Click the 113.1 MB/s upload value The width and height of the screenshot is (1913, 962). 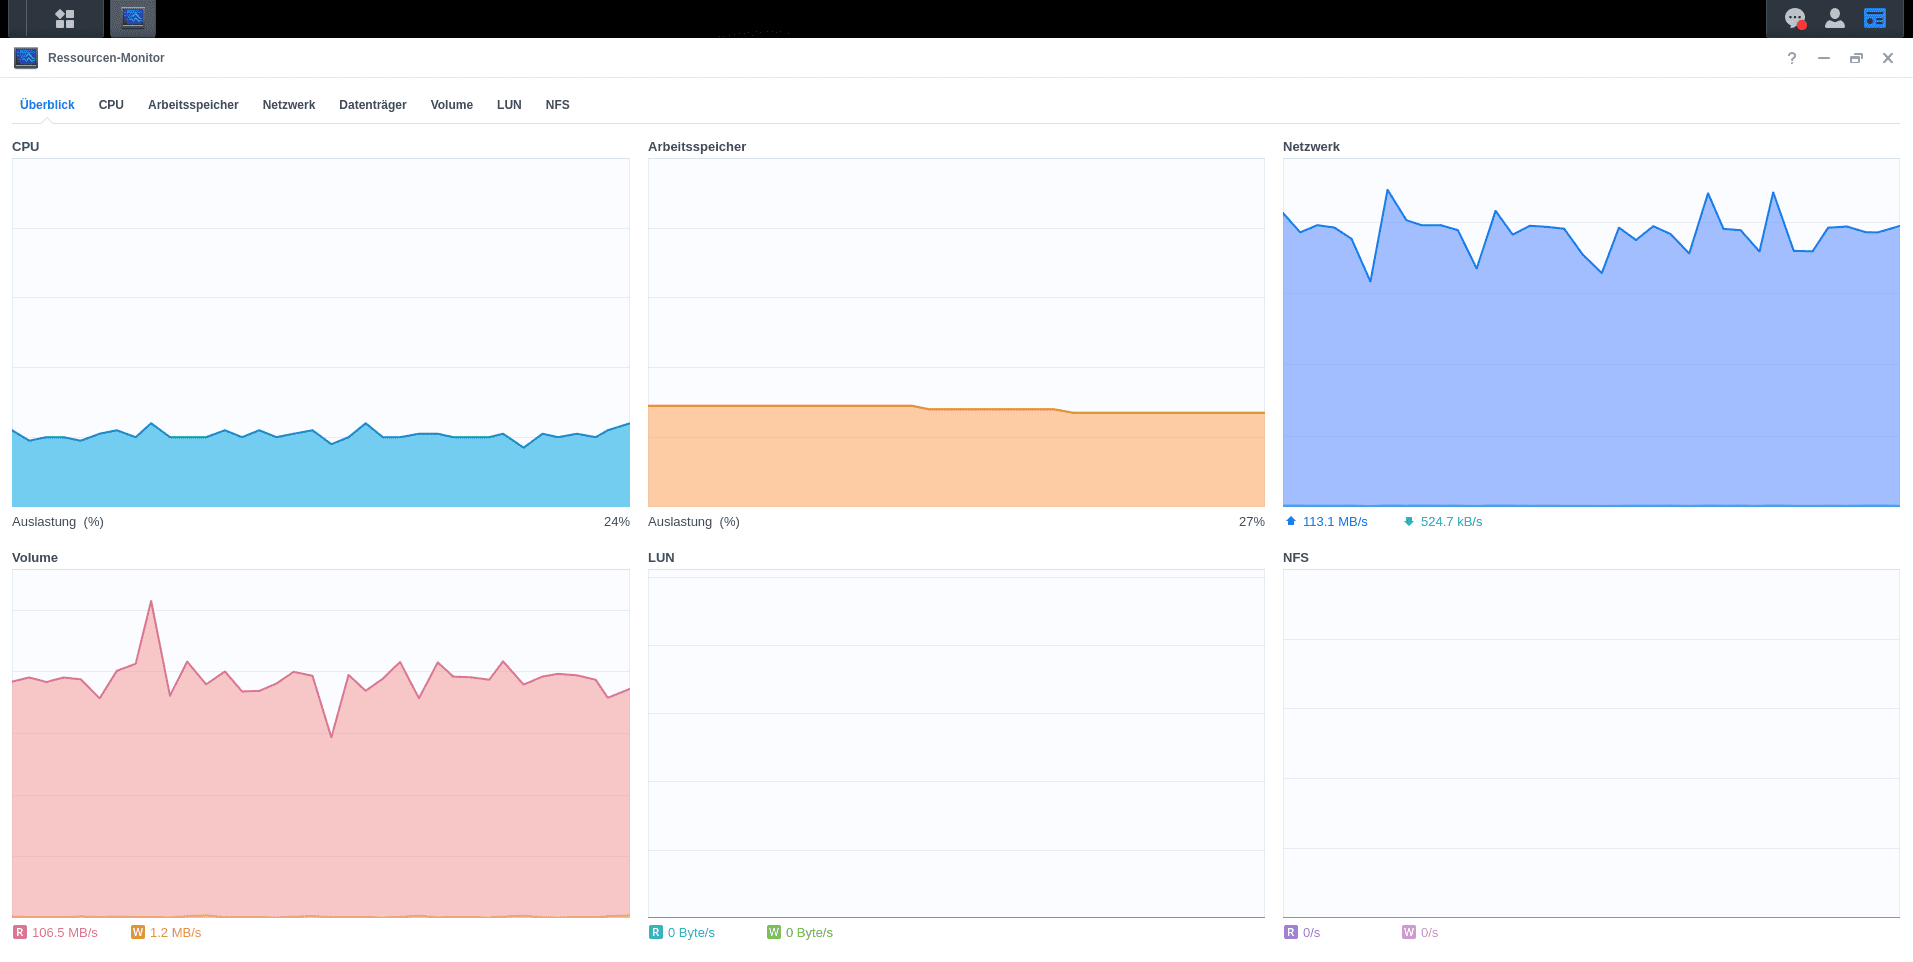pyautogui.click(x=1335, y=522)
